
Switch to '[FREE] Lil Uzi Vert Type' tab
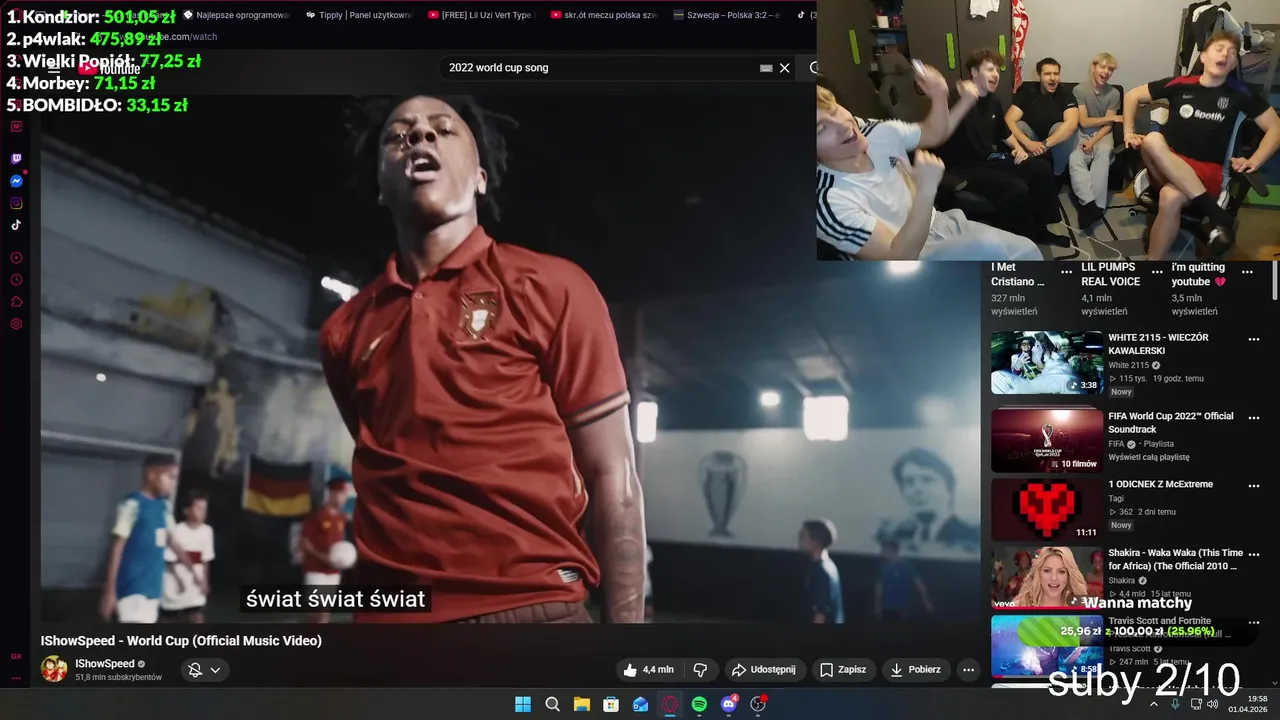click(480, 15)
